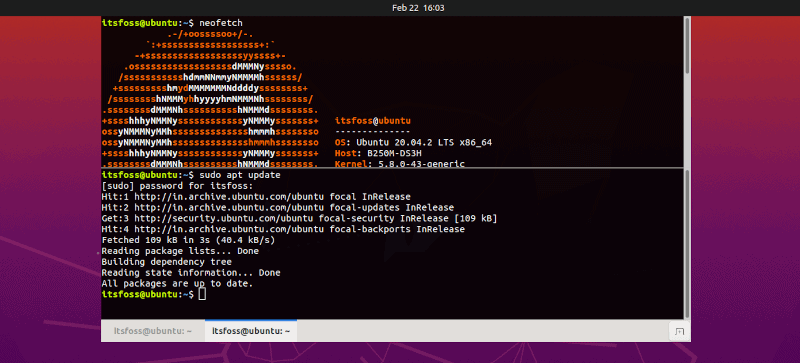
Task: Click '[sudo] password for itsfoss:' line
Action: coord(177,186)
